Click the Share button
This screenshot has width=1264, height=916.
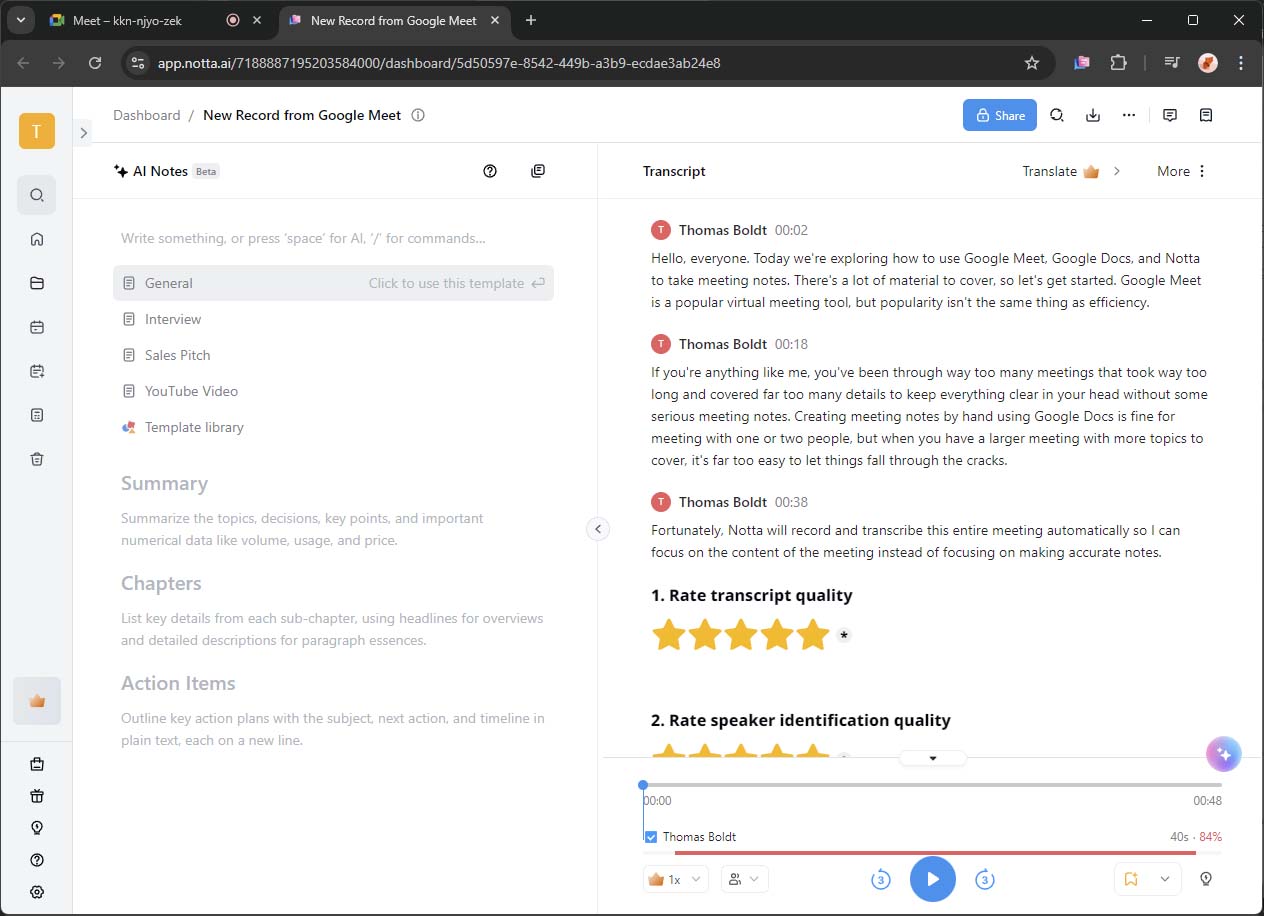[1000, 115]
